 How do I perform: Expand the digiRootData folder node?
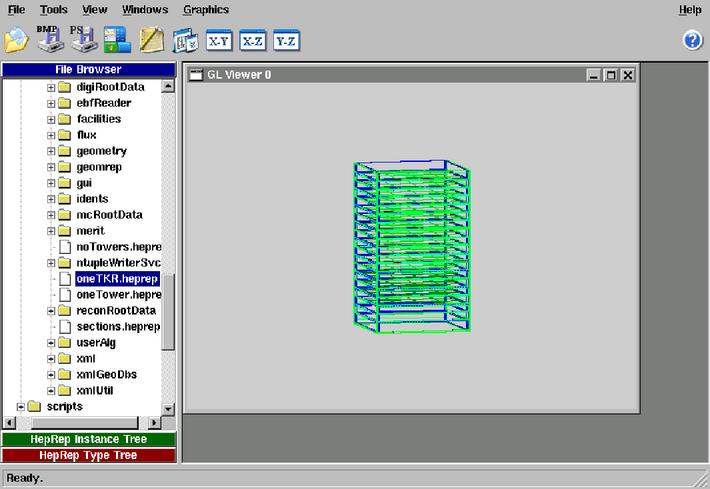(51, 87)
